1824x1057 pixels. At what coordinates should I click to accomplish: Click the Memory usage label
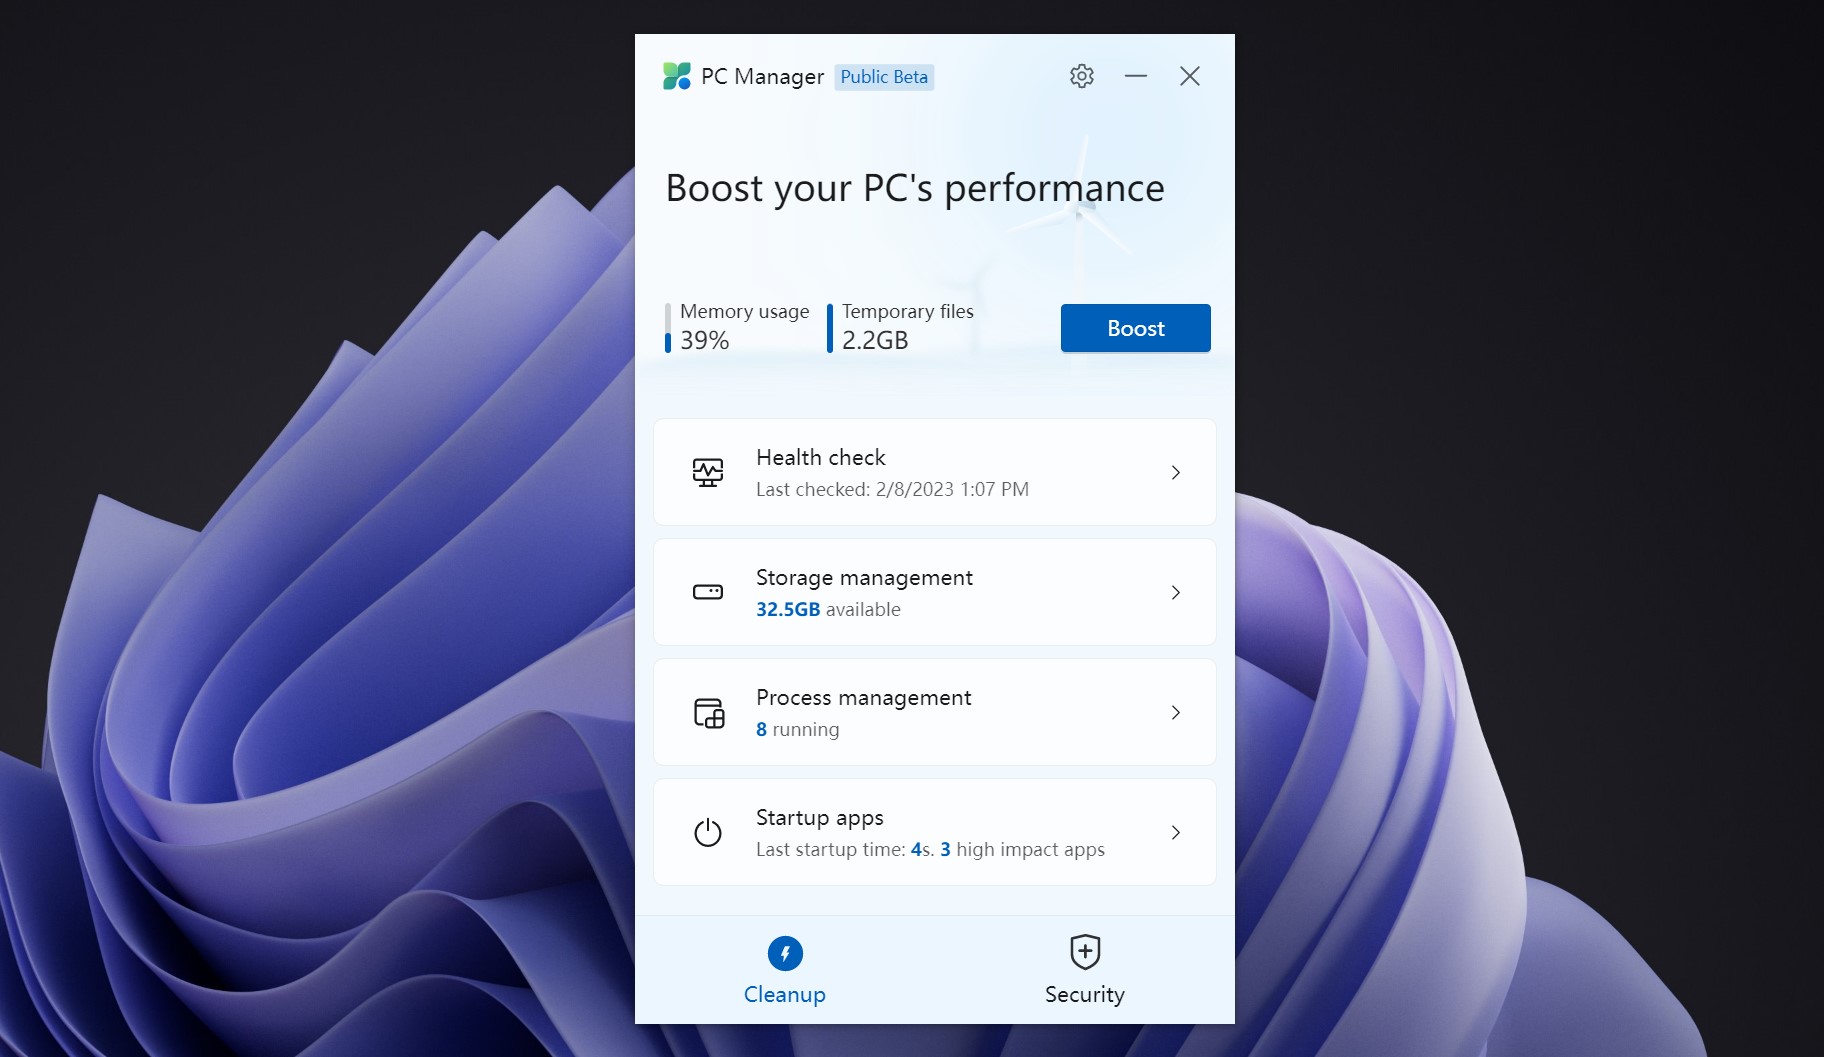pyautogui.click(x=745, y=311)
